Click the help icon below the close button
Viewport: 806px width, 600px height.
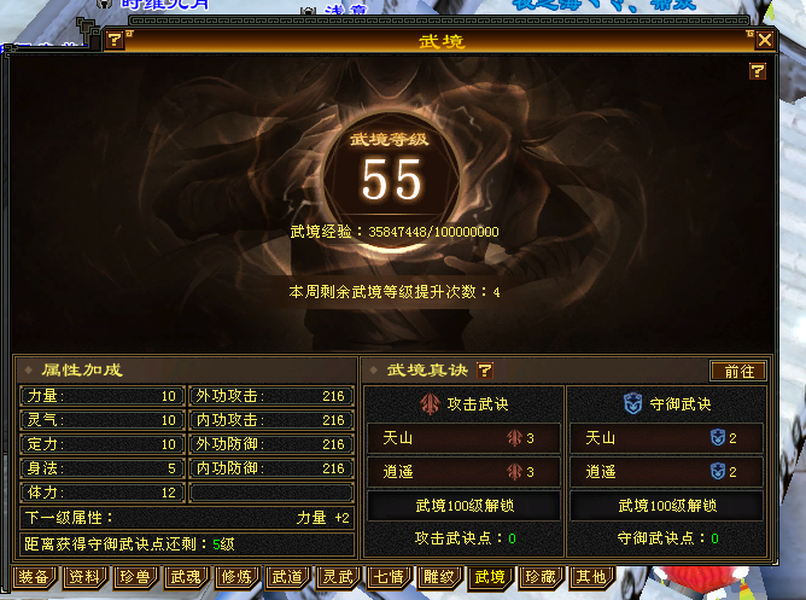point(758,71)
